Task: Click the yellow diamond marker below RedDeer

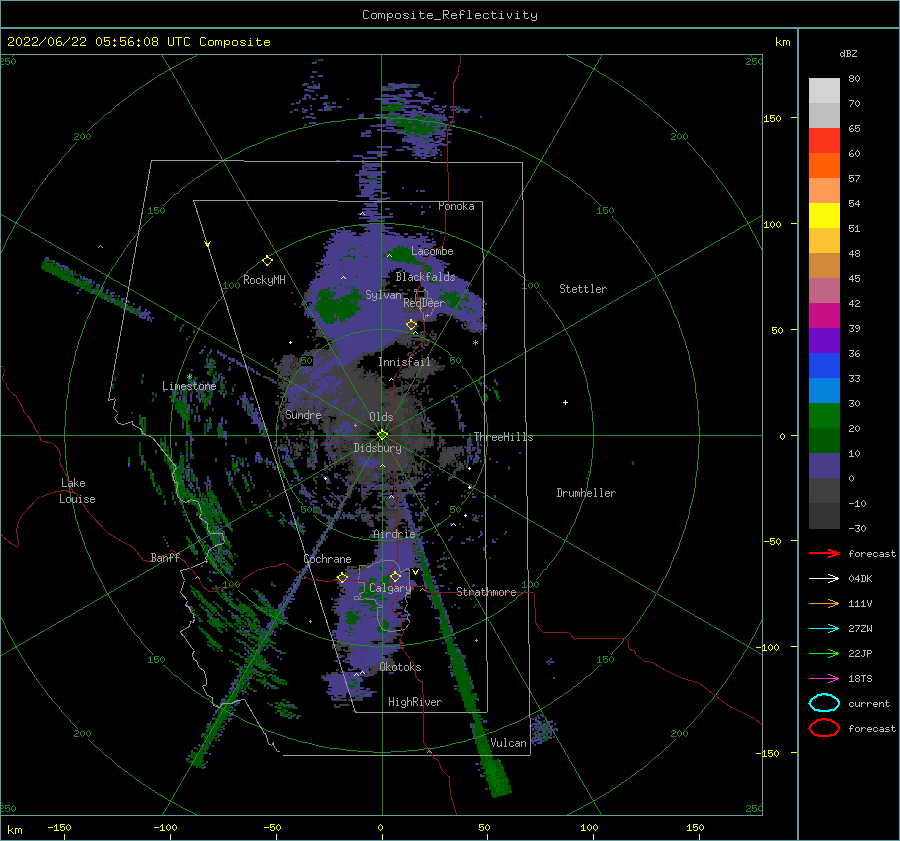Action: pos(412,325)
